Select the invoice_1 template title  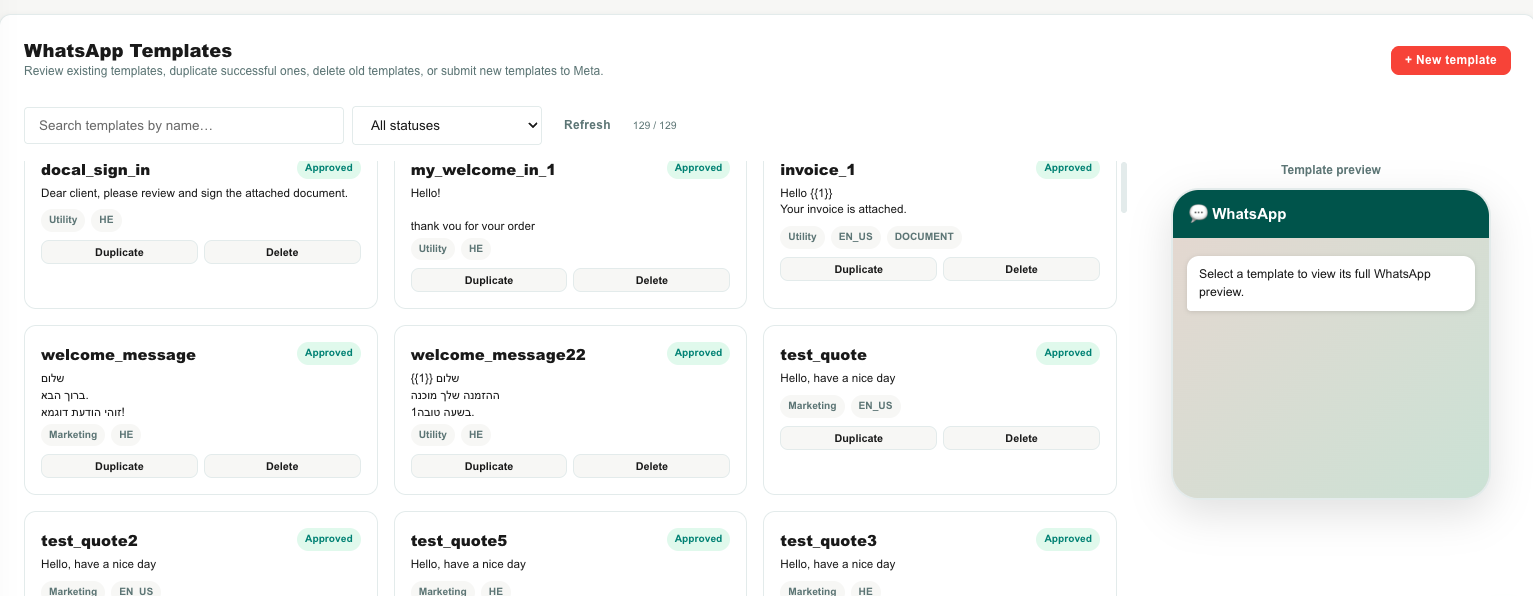point(818,170)
